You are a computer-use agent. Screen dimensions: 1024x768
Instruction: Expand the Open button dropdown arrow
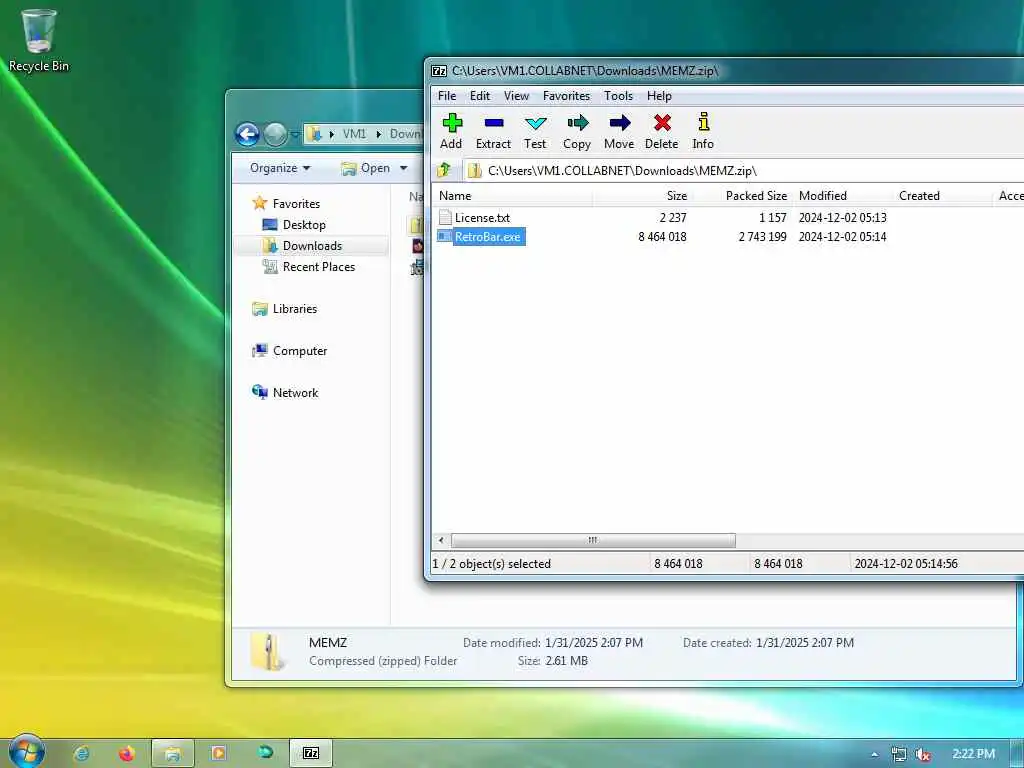pyautogui.click(x=404, y=168)
